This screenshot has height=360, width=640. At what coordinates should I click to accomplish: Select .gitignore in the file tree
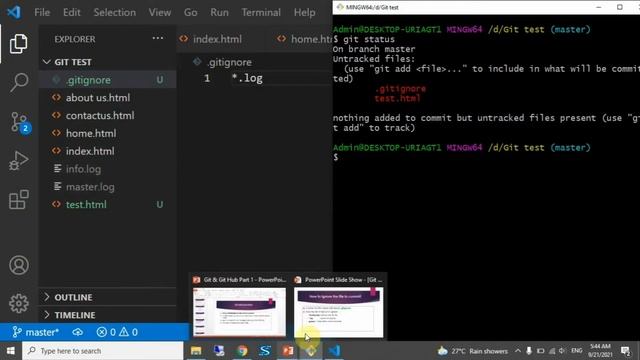click(x=108, y=80)
